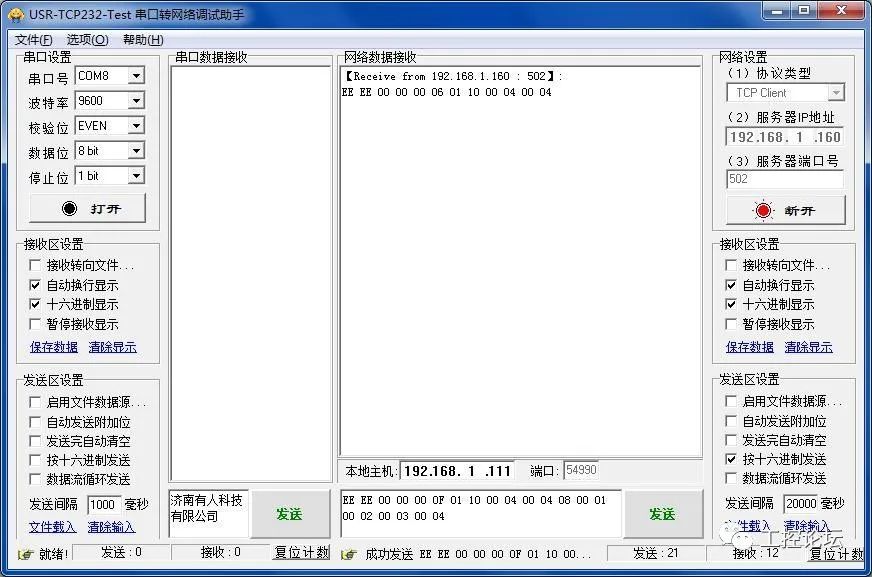Toggle serial 自动换行显示 checkbox
This screenshot has height=577, width=872.
[35, 285]
